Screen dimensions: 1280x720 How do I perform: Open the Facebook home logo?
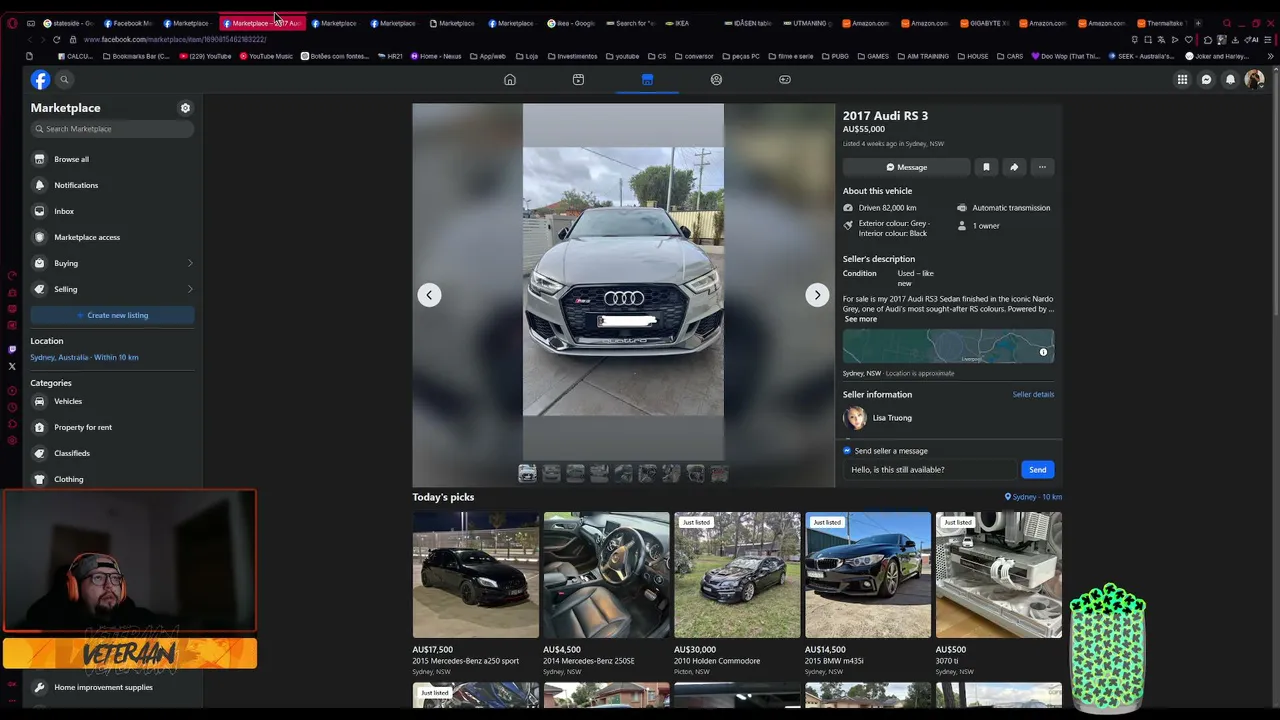tap(40, 80)
